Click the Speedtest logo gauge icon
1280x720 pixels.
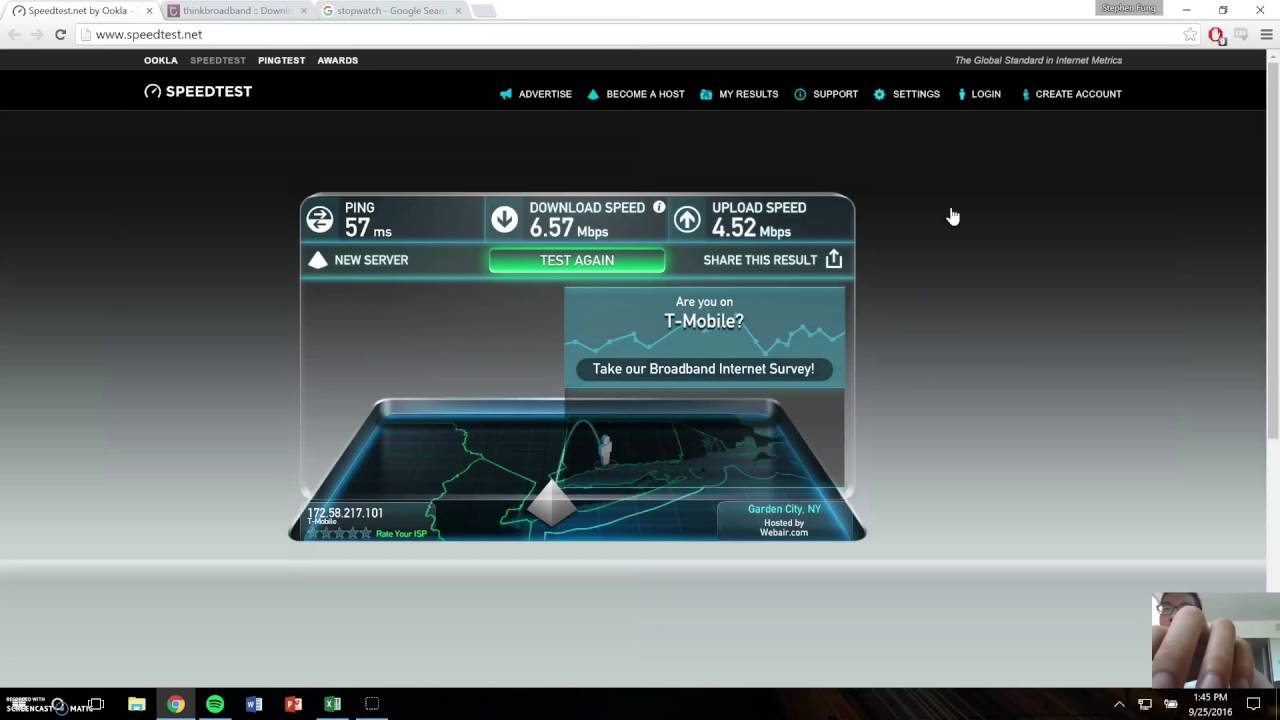pos(152,92)
